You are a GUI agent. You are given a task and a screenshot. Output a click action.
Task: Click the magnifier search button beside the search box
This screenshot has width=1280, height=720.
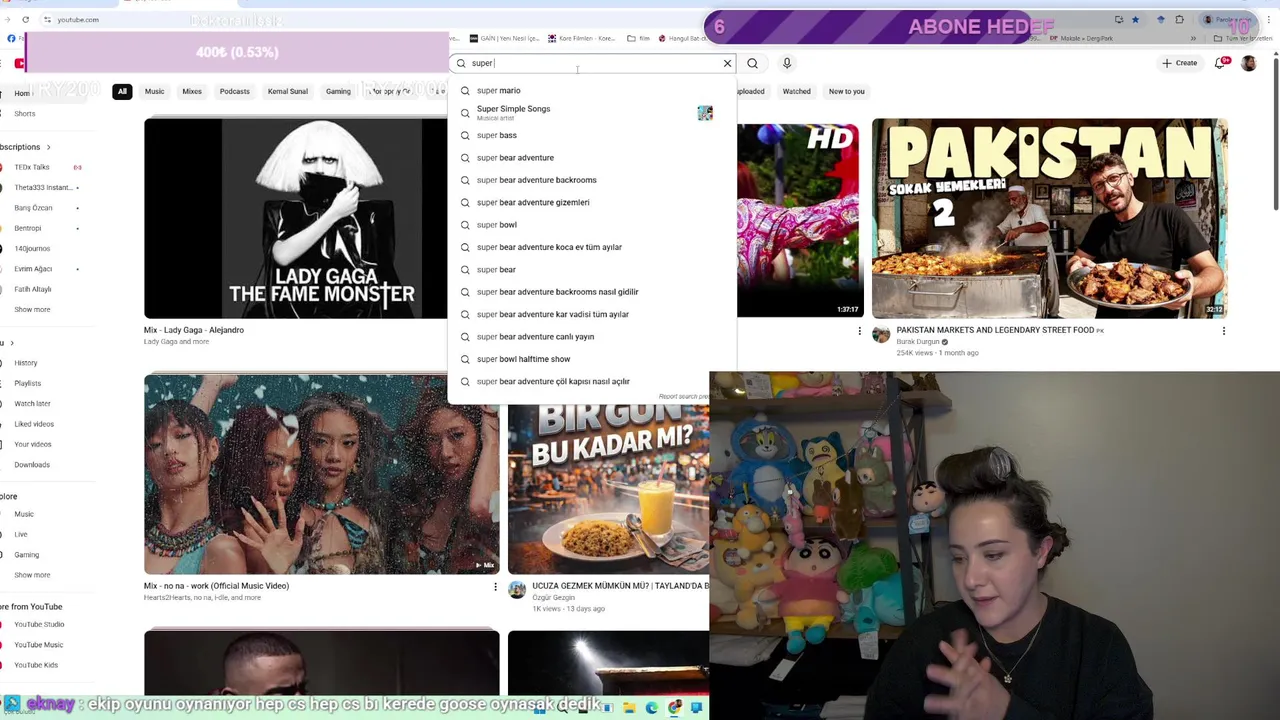click(x=752, y=63)
